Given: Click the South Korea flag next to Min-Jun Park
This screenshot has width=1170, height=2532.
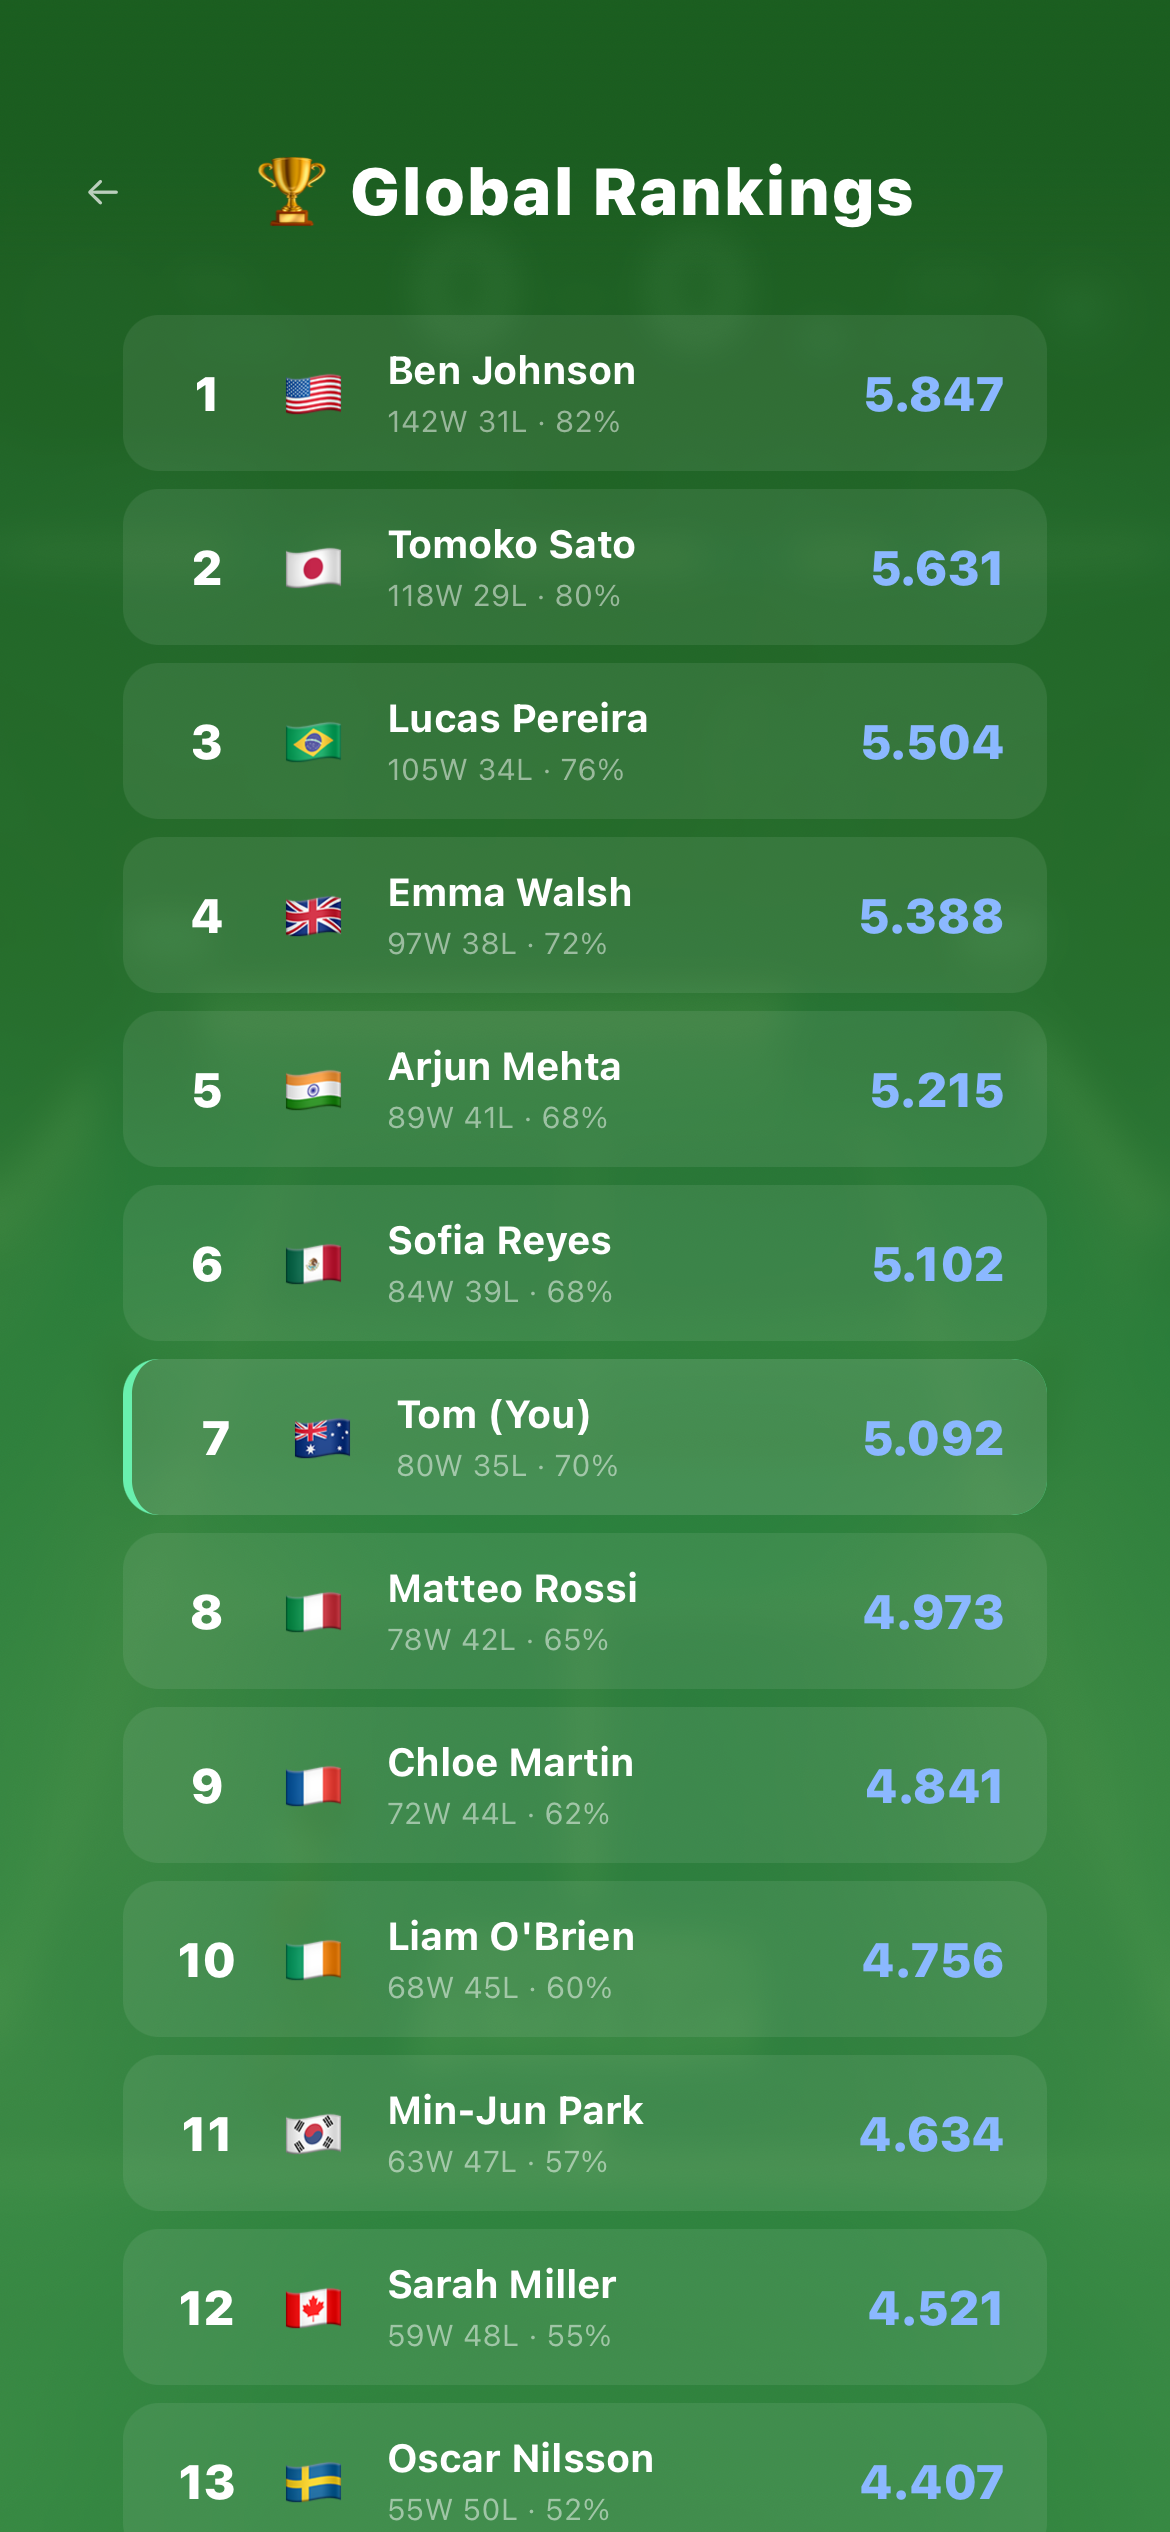Looking at the screenshot, I should tap(313, 2134).
